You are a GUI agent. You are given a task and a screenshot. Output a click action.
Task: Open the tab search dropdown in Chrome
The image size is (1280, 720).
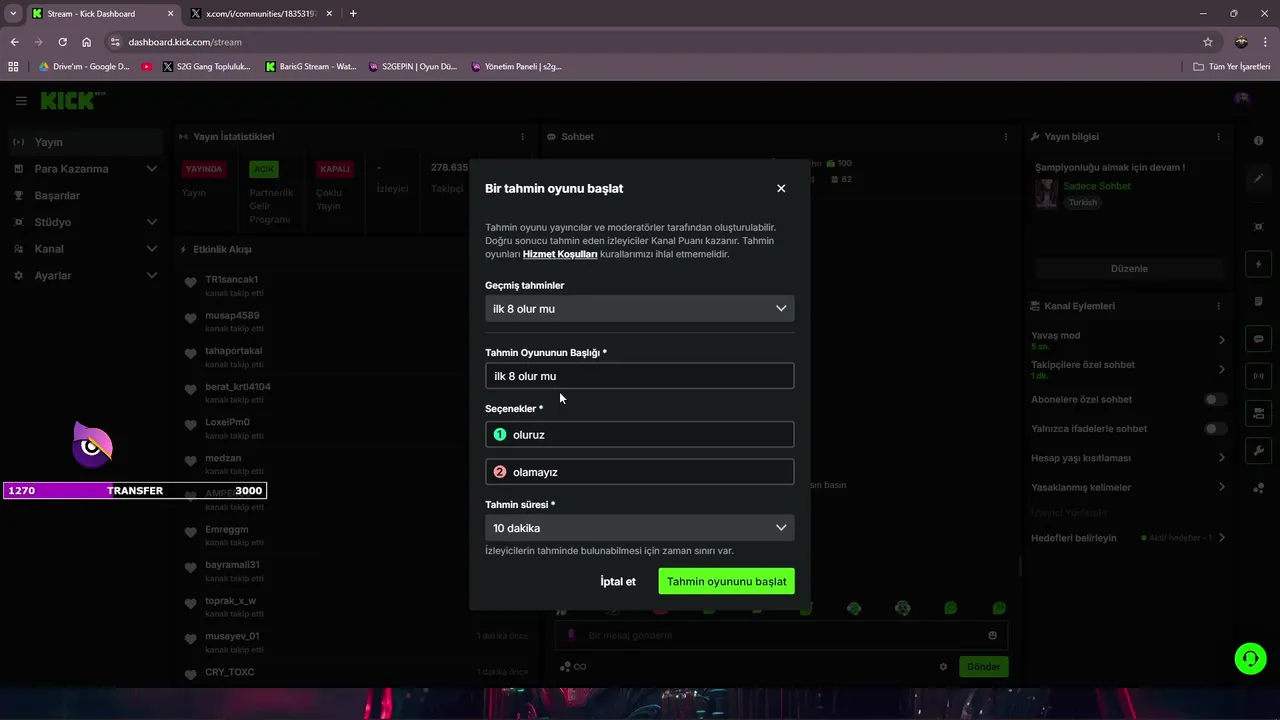click(x=12, y=13)
